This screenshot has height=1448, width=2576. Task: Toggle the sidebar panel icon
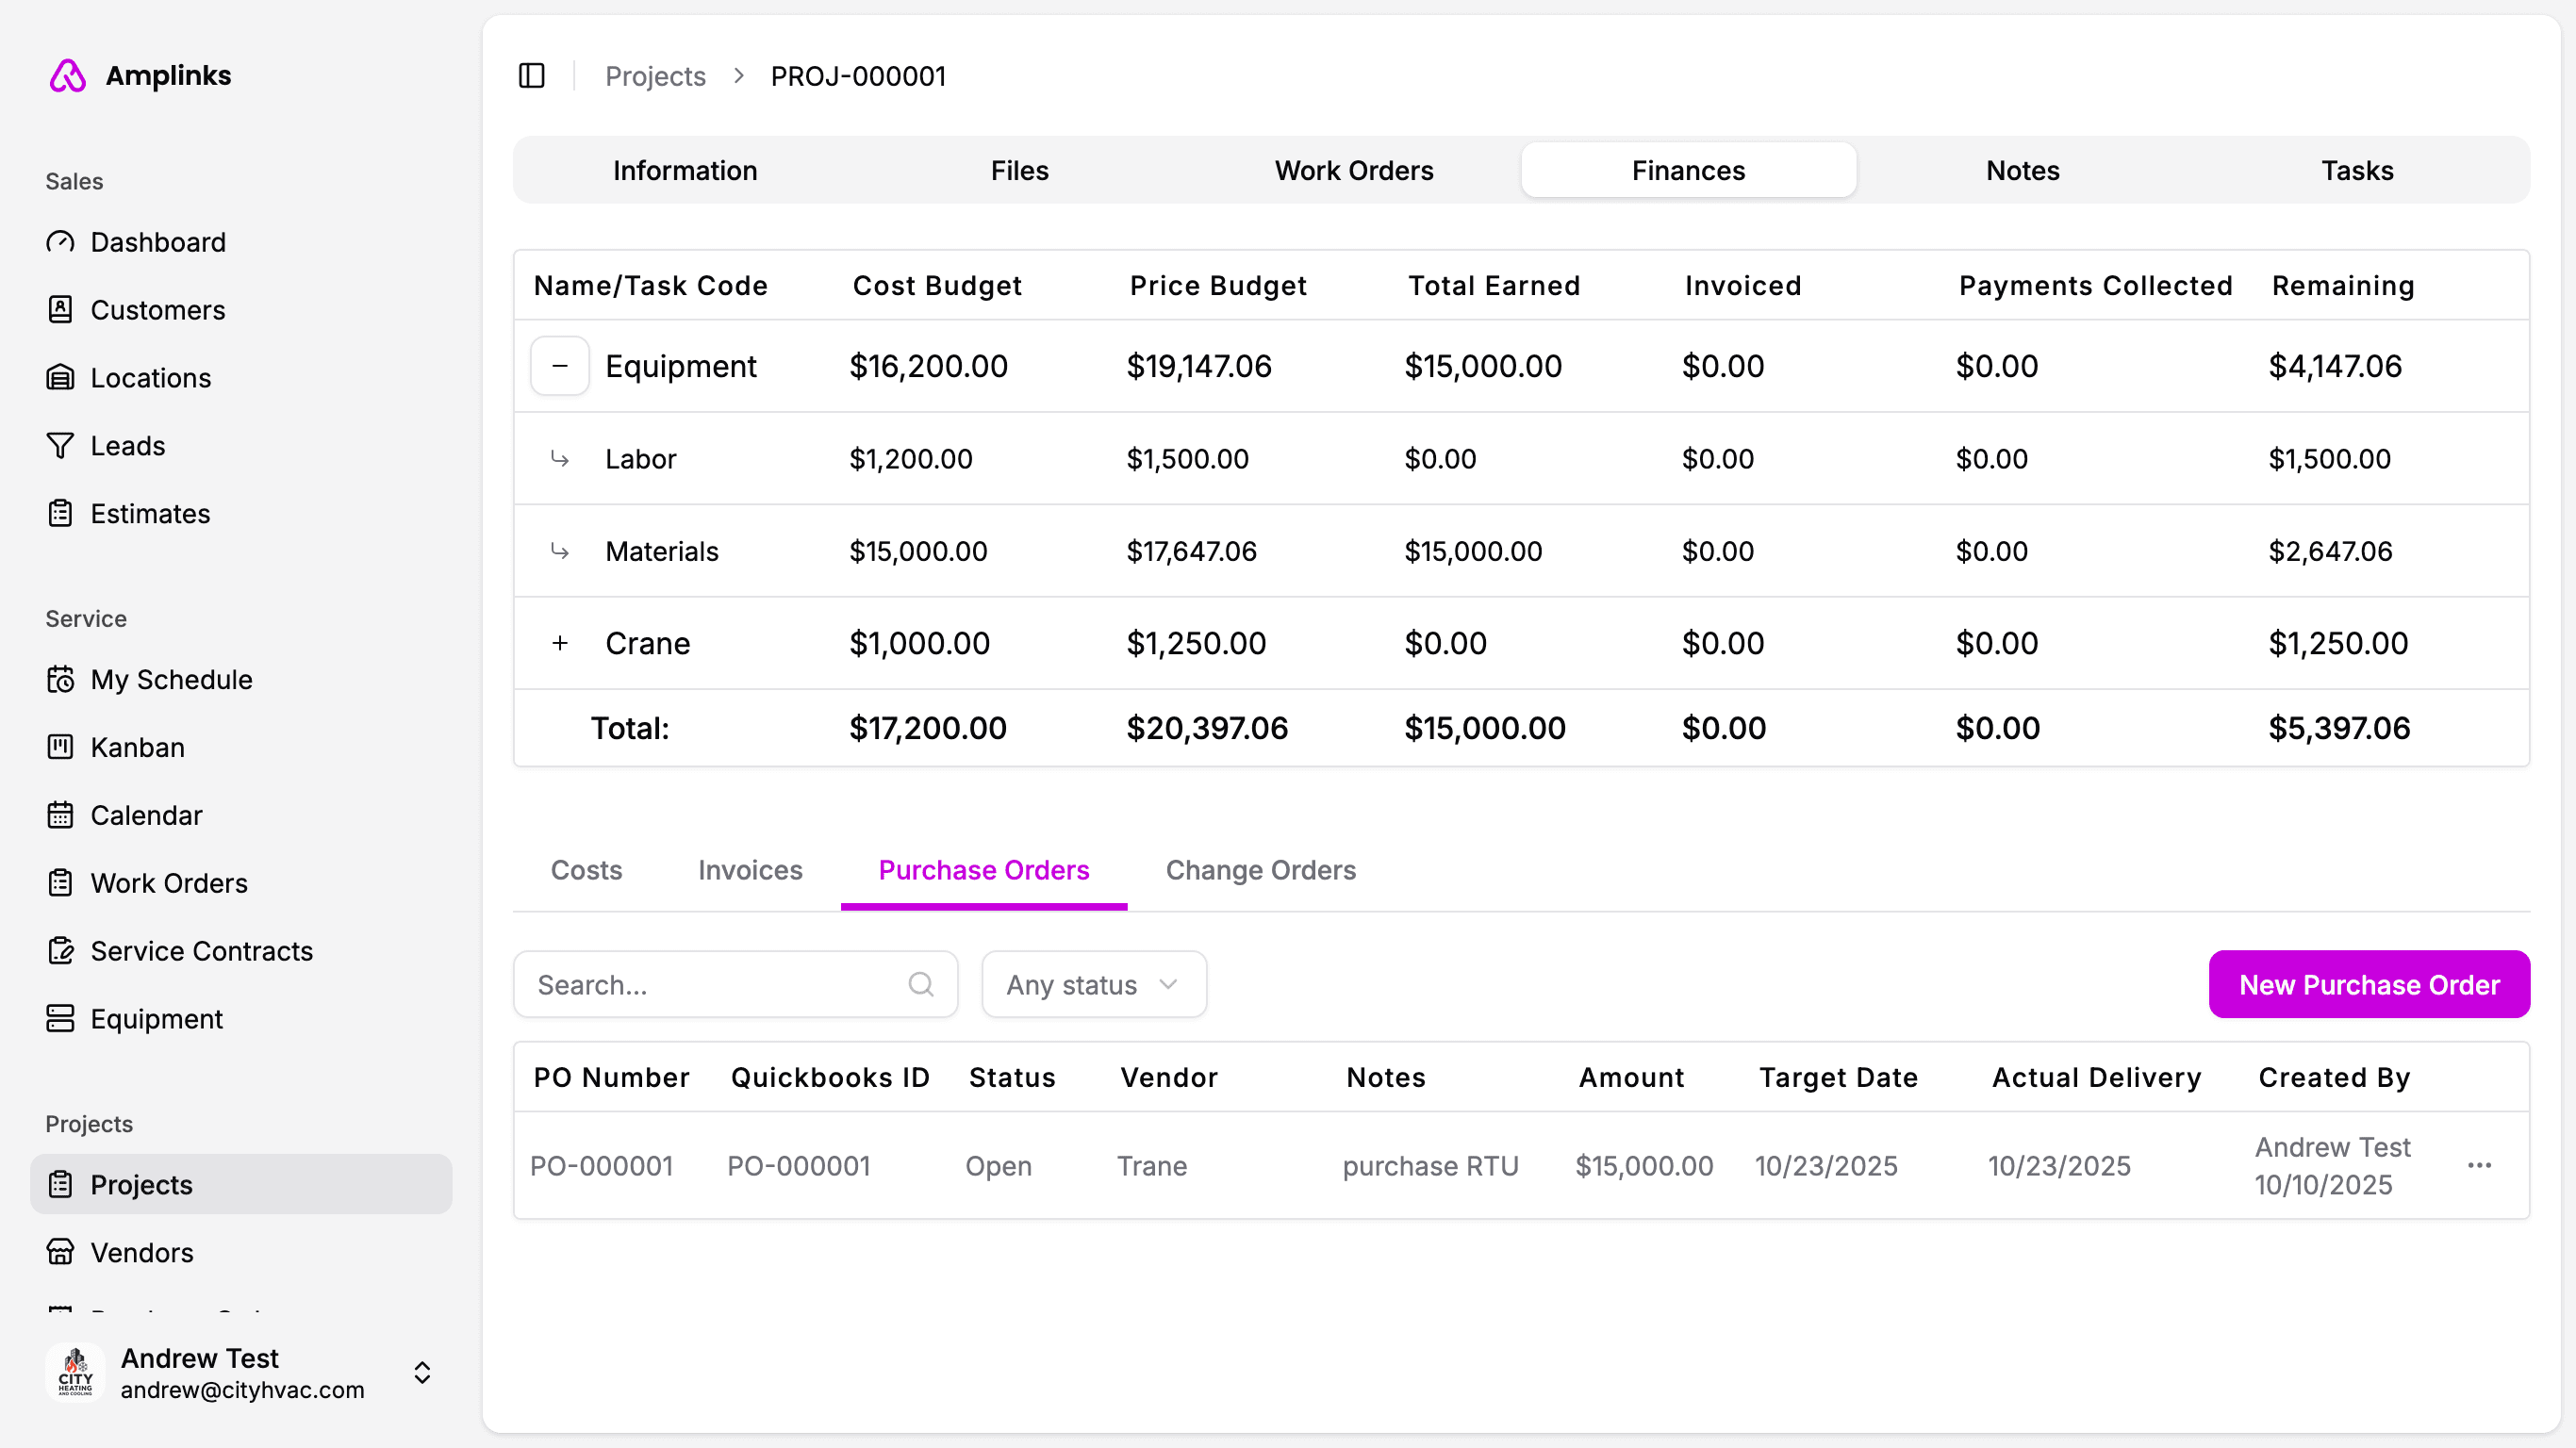click(531, 76)
